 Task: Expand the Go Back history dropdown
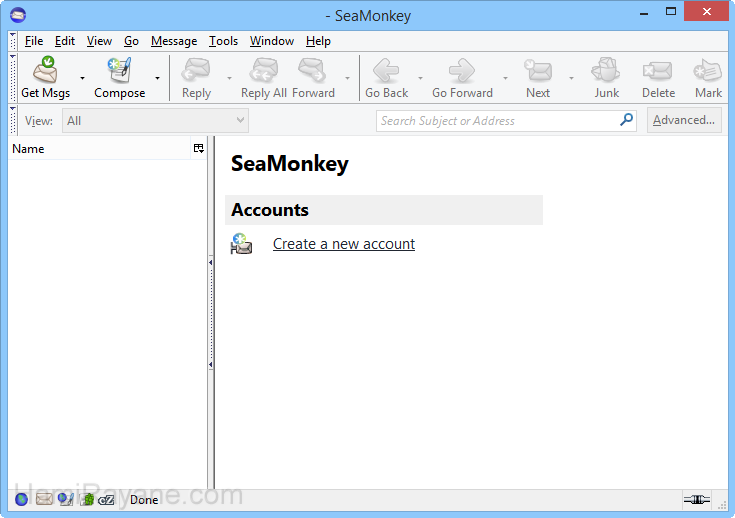(420, 78)
